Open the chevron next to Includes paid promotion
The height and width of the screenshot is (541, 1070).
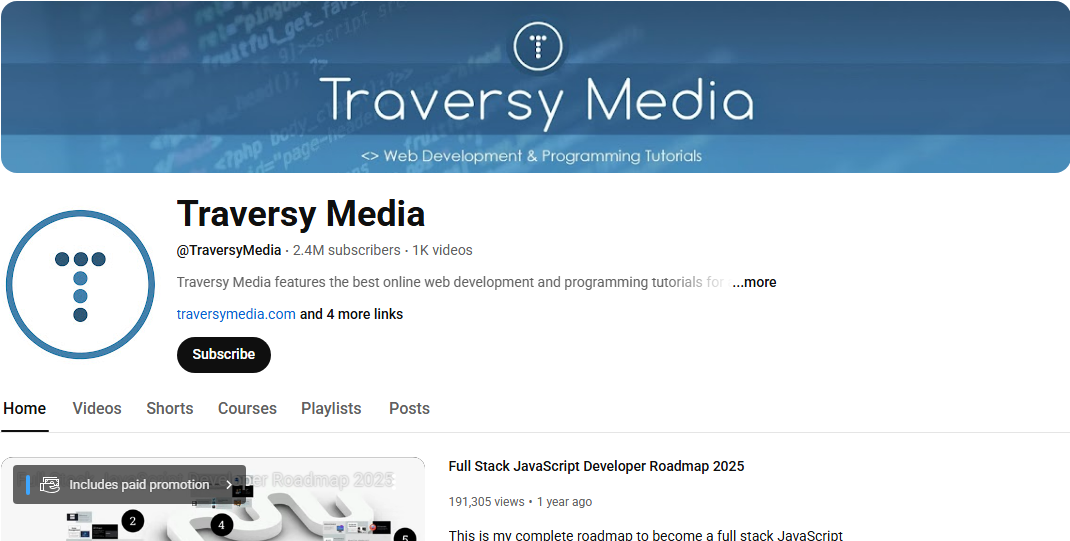pos(229,485)
